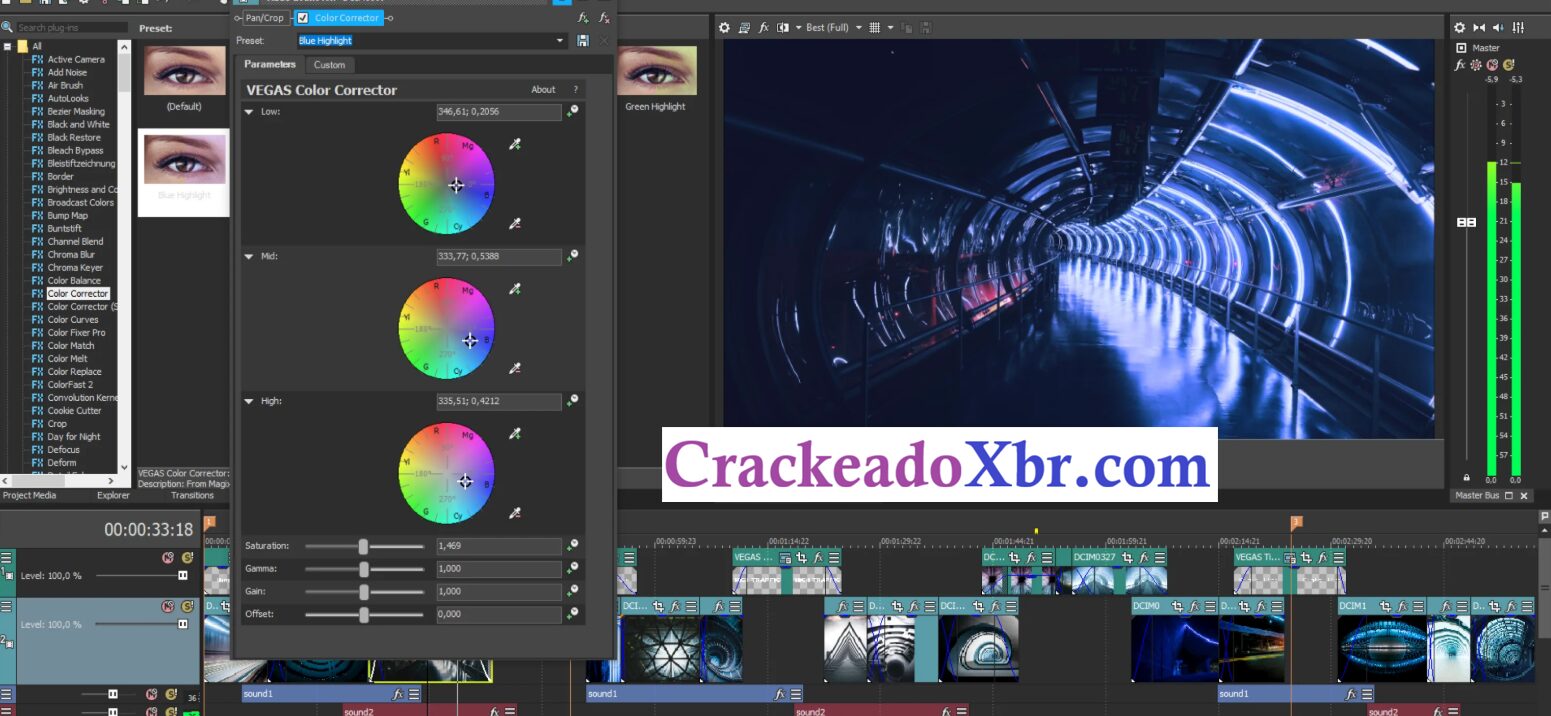
Task: Select Color Curves in the plug-in list
Action: (73, 320)
